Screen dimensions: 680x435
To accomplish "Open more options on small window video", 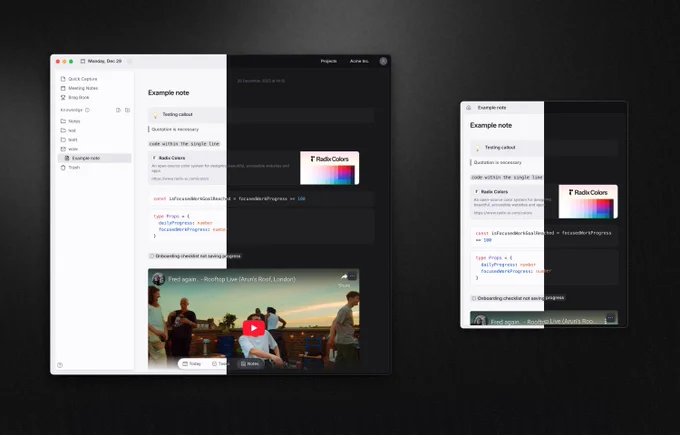I will [611, 318].
